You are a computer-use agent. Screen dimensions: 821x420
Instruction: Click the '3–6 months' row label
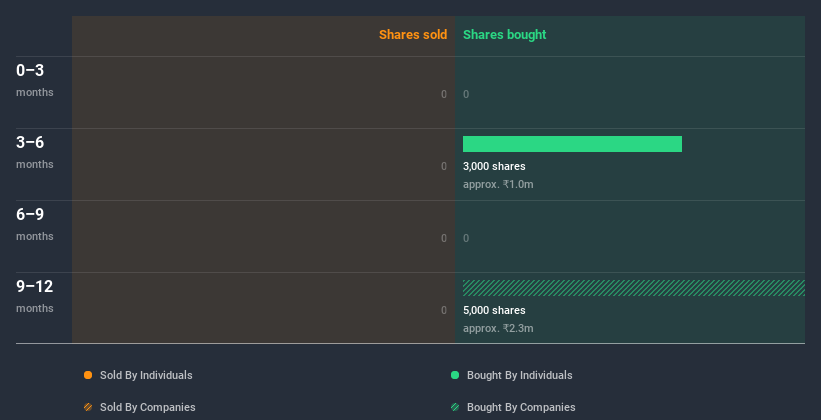pos(35,152)
